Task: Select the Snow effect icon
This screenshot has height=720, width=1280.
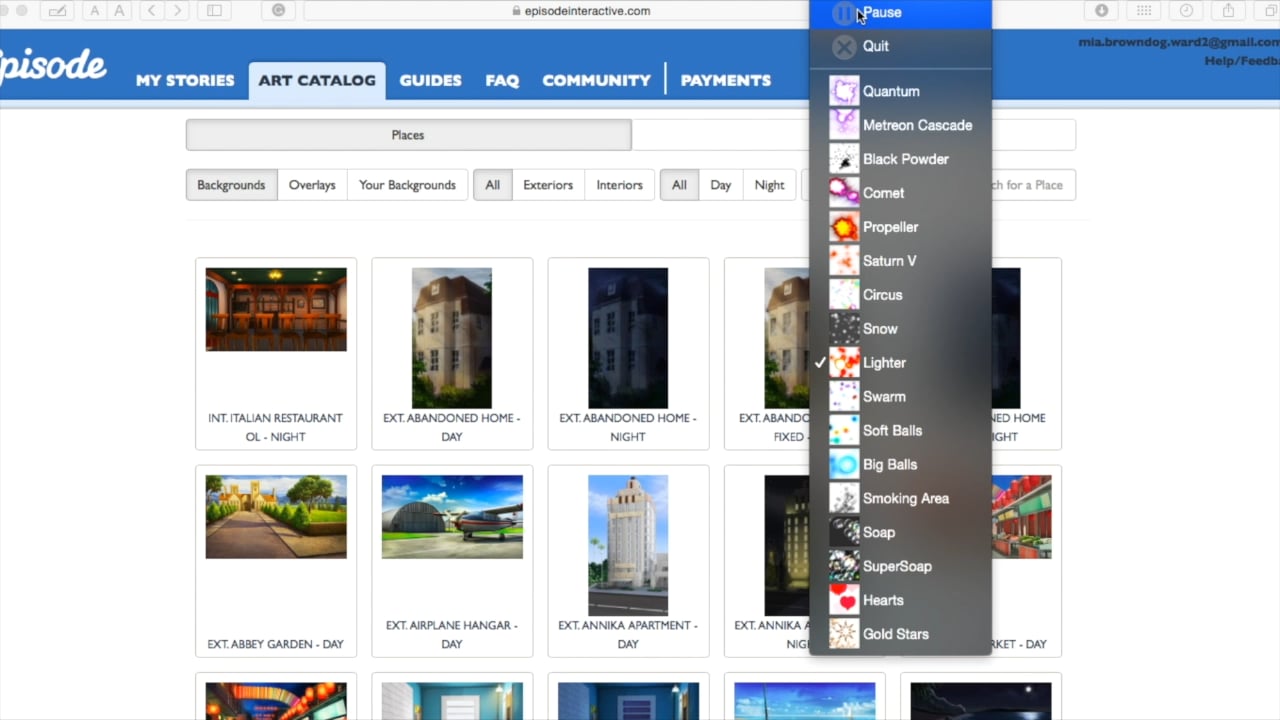Action: click(844, 329)
